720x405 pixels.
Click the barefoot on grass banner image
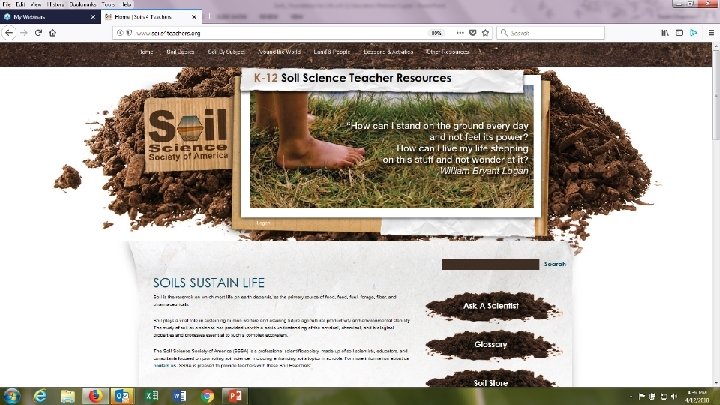392,149
